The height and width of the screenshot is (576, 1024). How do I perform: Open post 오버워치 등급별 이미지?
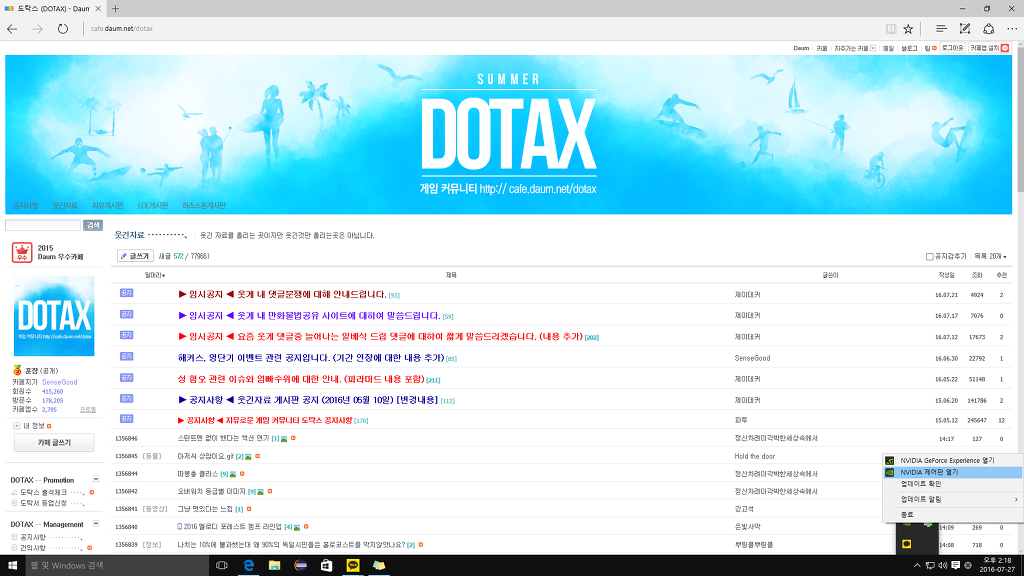[x=212, y=491]
